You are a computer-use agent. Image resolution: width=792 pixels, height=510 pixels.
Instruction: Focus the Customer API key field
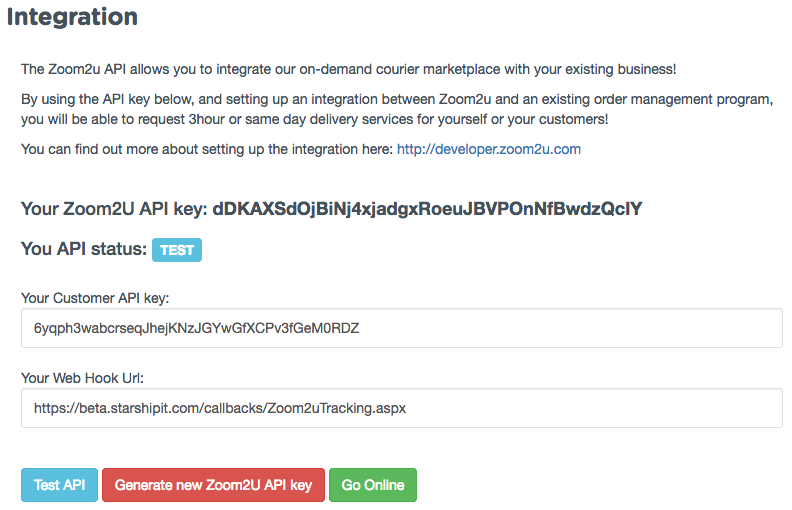tap(402, 328)
